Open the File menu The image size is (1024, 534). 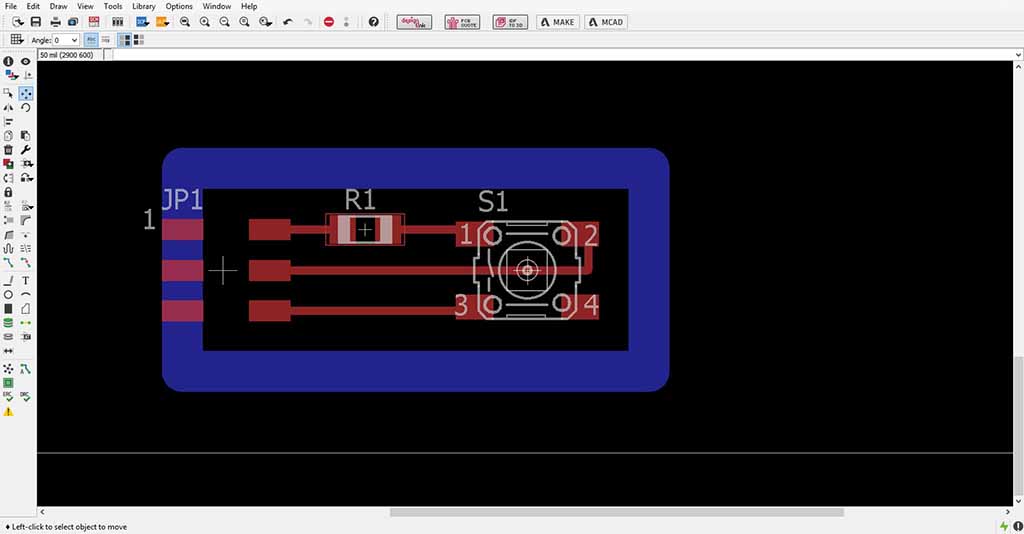pos(11,6)
